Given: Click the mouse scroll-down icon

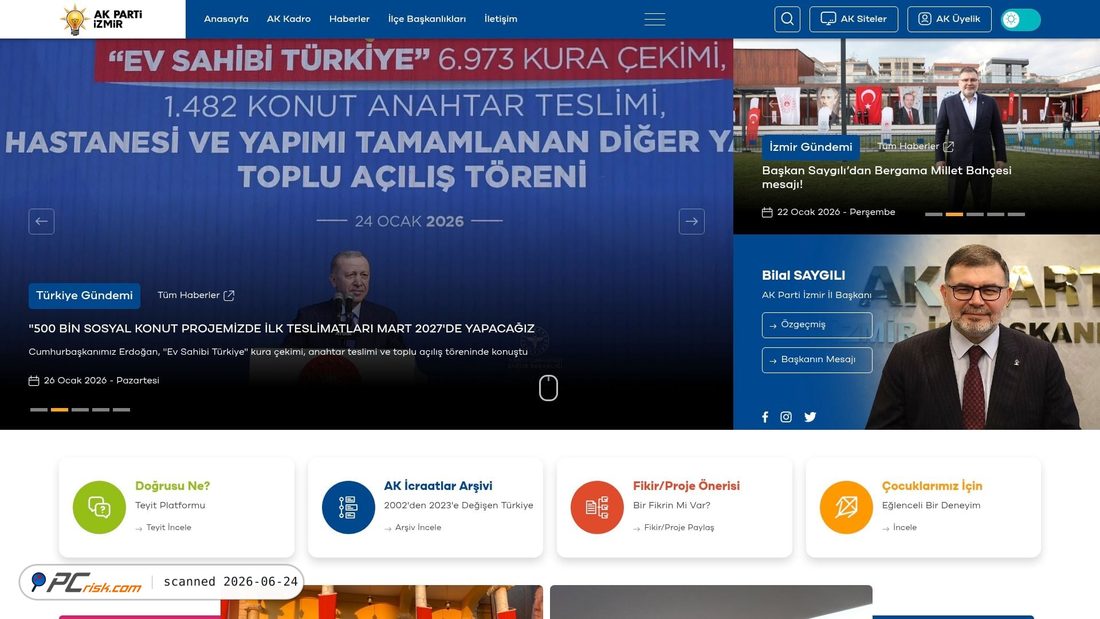Looking at the screenshot, I should tap(549, 388).
